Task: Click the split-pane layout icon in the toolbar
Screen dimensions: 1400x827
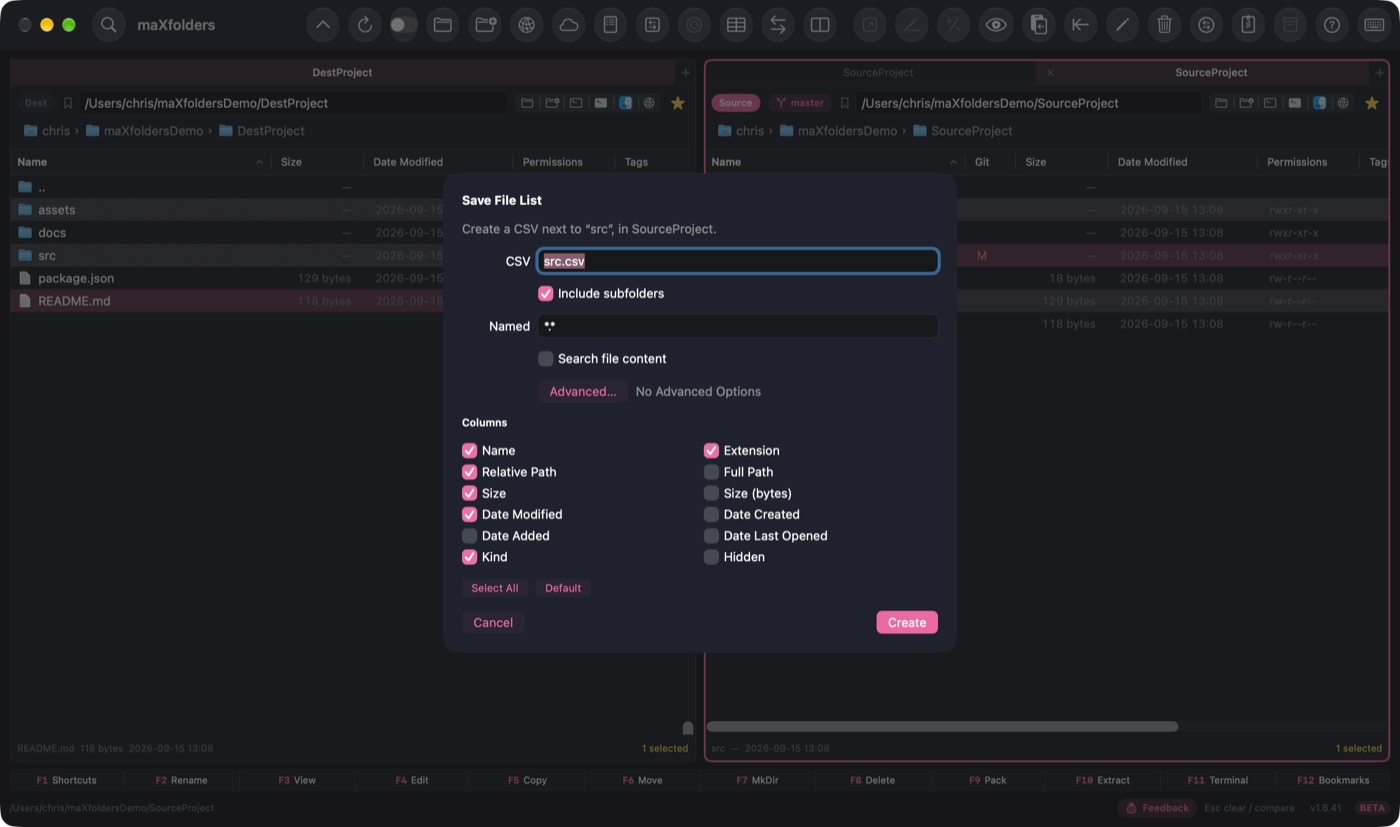Action: click(x=820, y=25)
